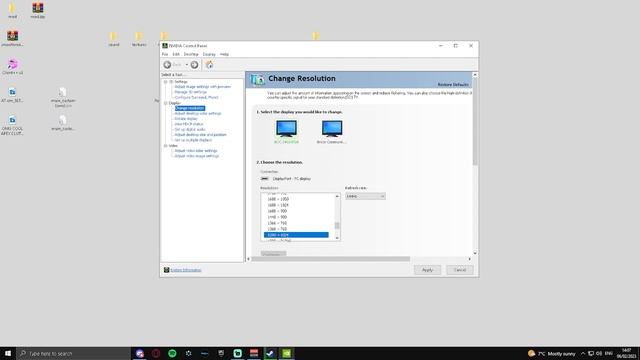The width and height of the screenshot is (640, 360).
Task: Click the Back arrow in NVIDIA toolbar
Action: (167, 64)
